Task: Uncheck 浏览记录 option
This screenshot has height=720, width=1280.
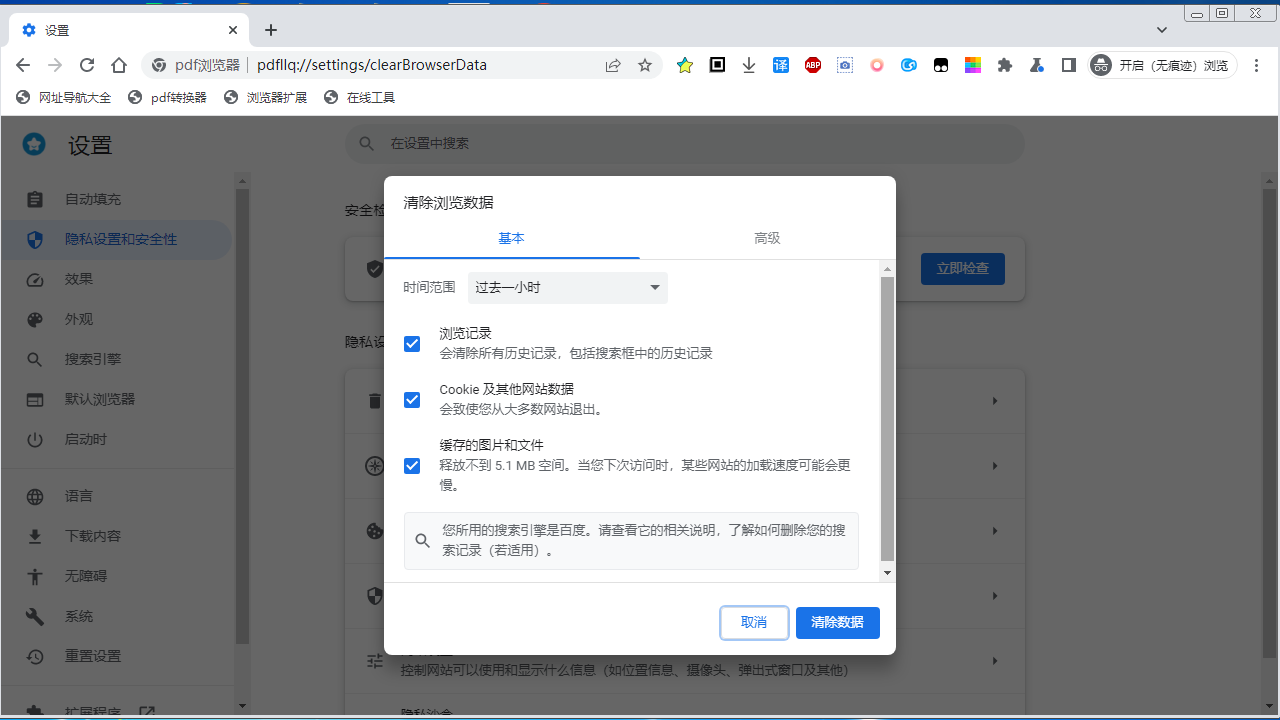Action: [412, 343]
